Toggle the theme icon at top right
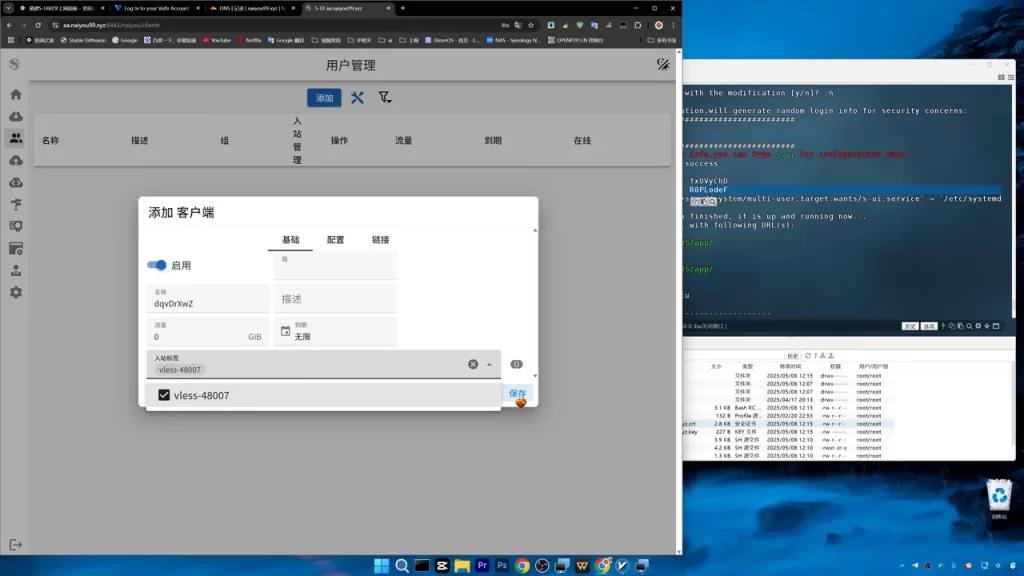The width and height of the screenshot is (1024, 576). 663,64
